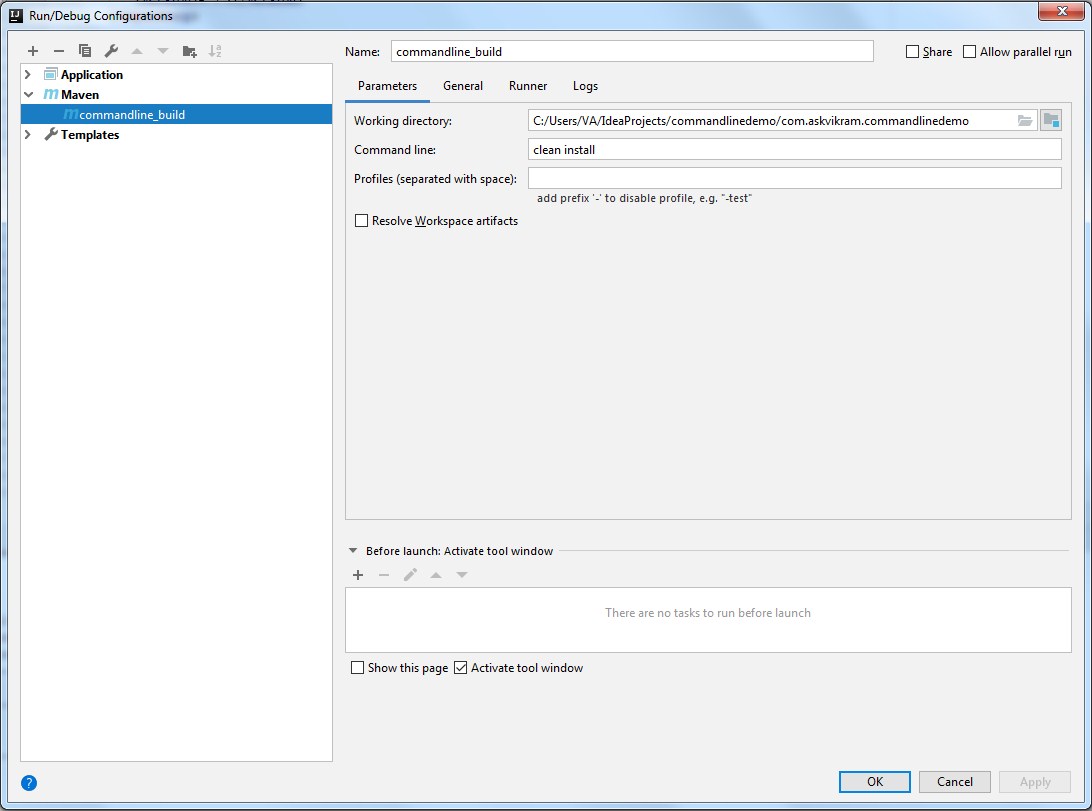This screenshot has width=1092, height=811.
Task: Click the Name input field
Action: coord(632,52)
